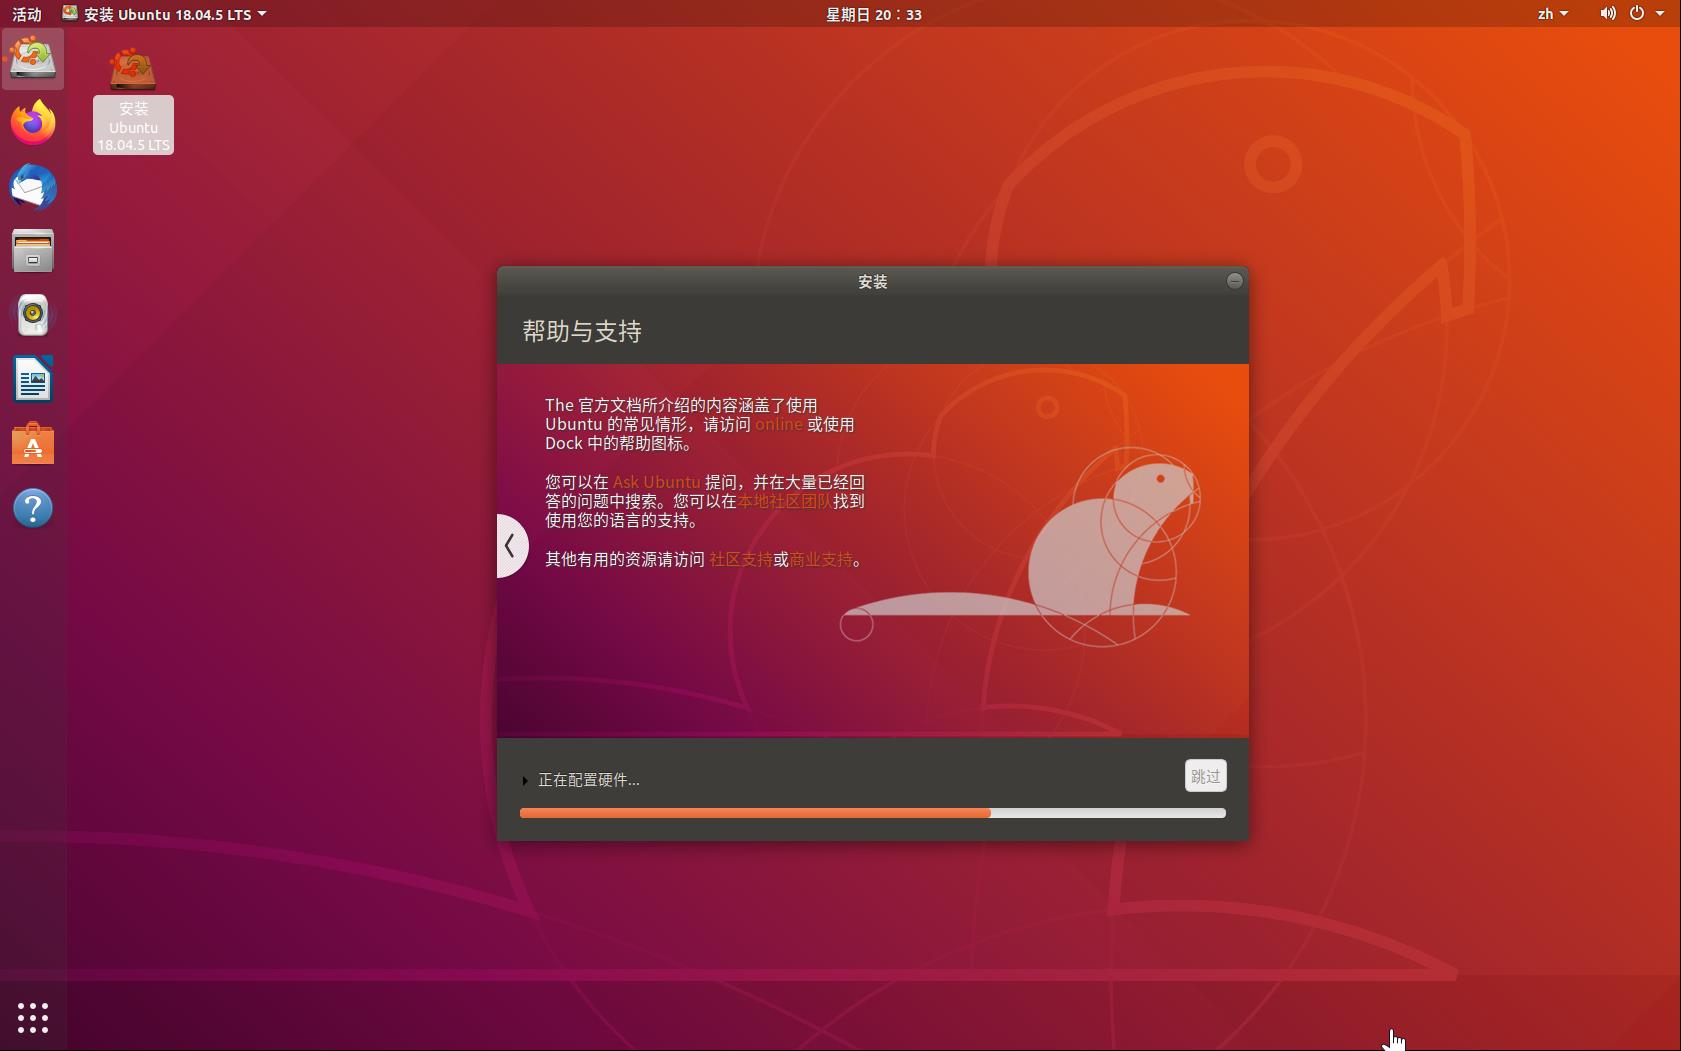
Task: Open the 本地社区团队 link
Action: (x=785, y=501)
